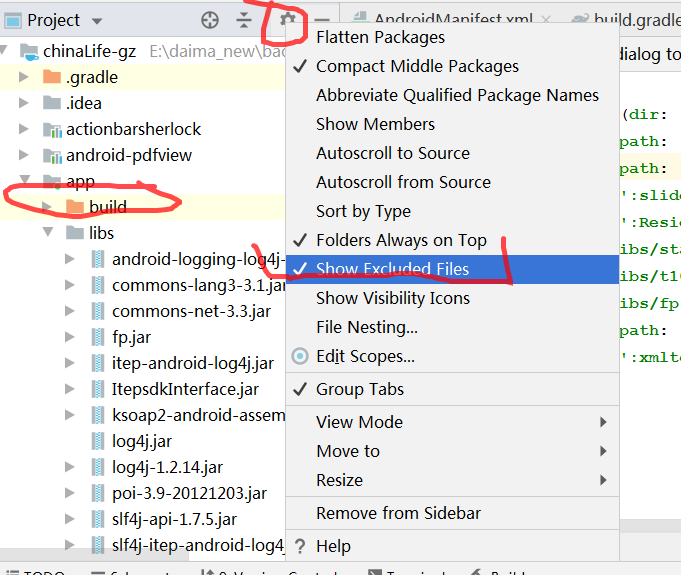This screenshot has height=575, width=681.
Task: Click the chinaLife-gz project icon
Action: click(x=29, y=52)
